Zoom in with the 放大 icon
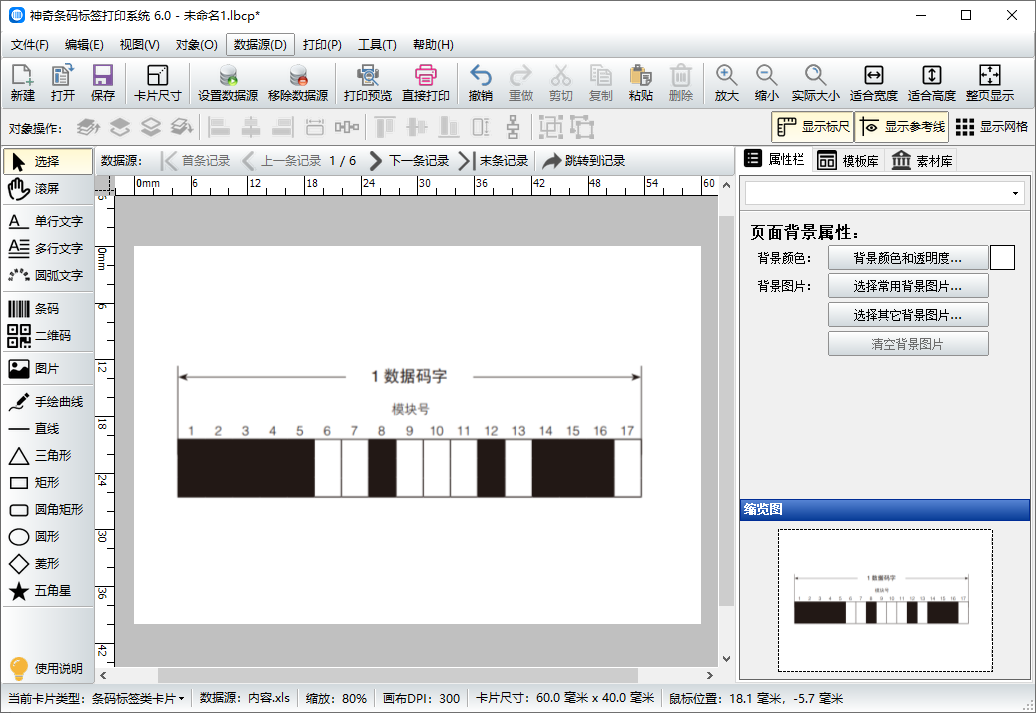1036x713 pixels. (726, 83)
